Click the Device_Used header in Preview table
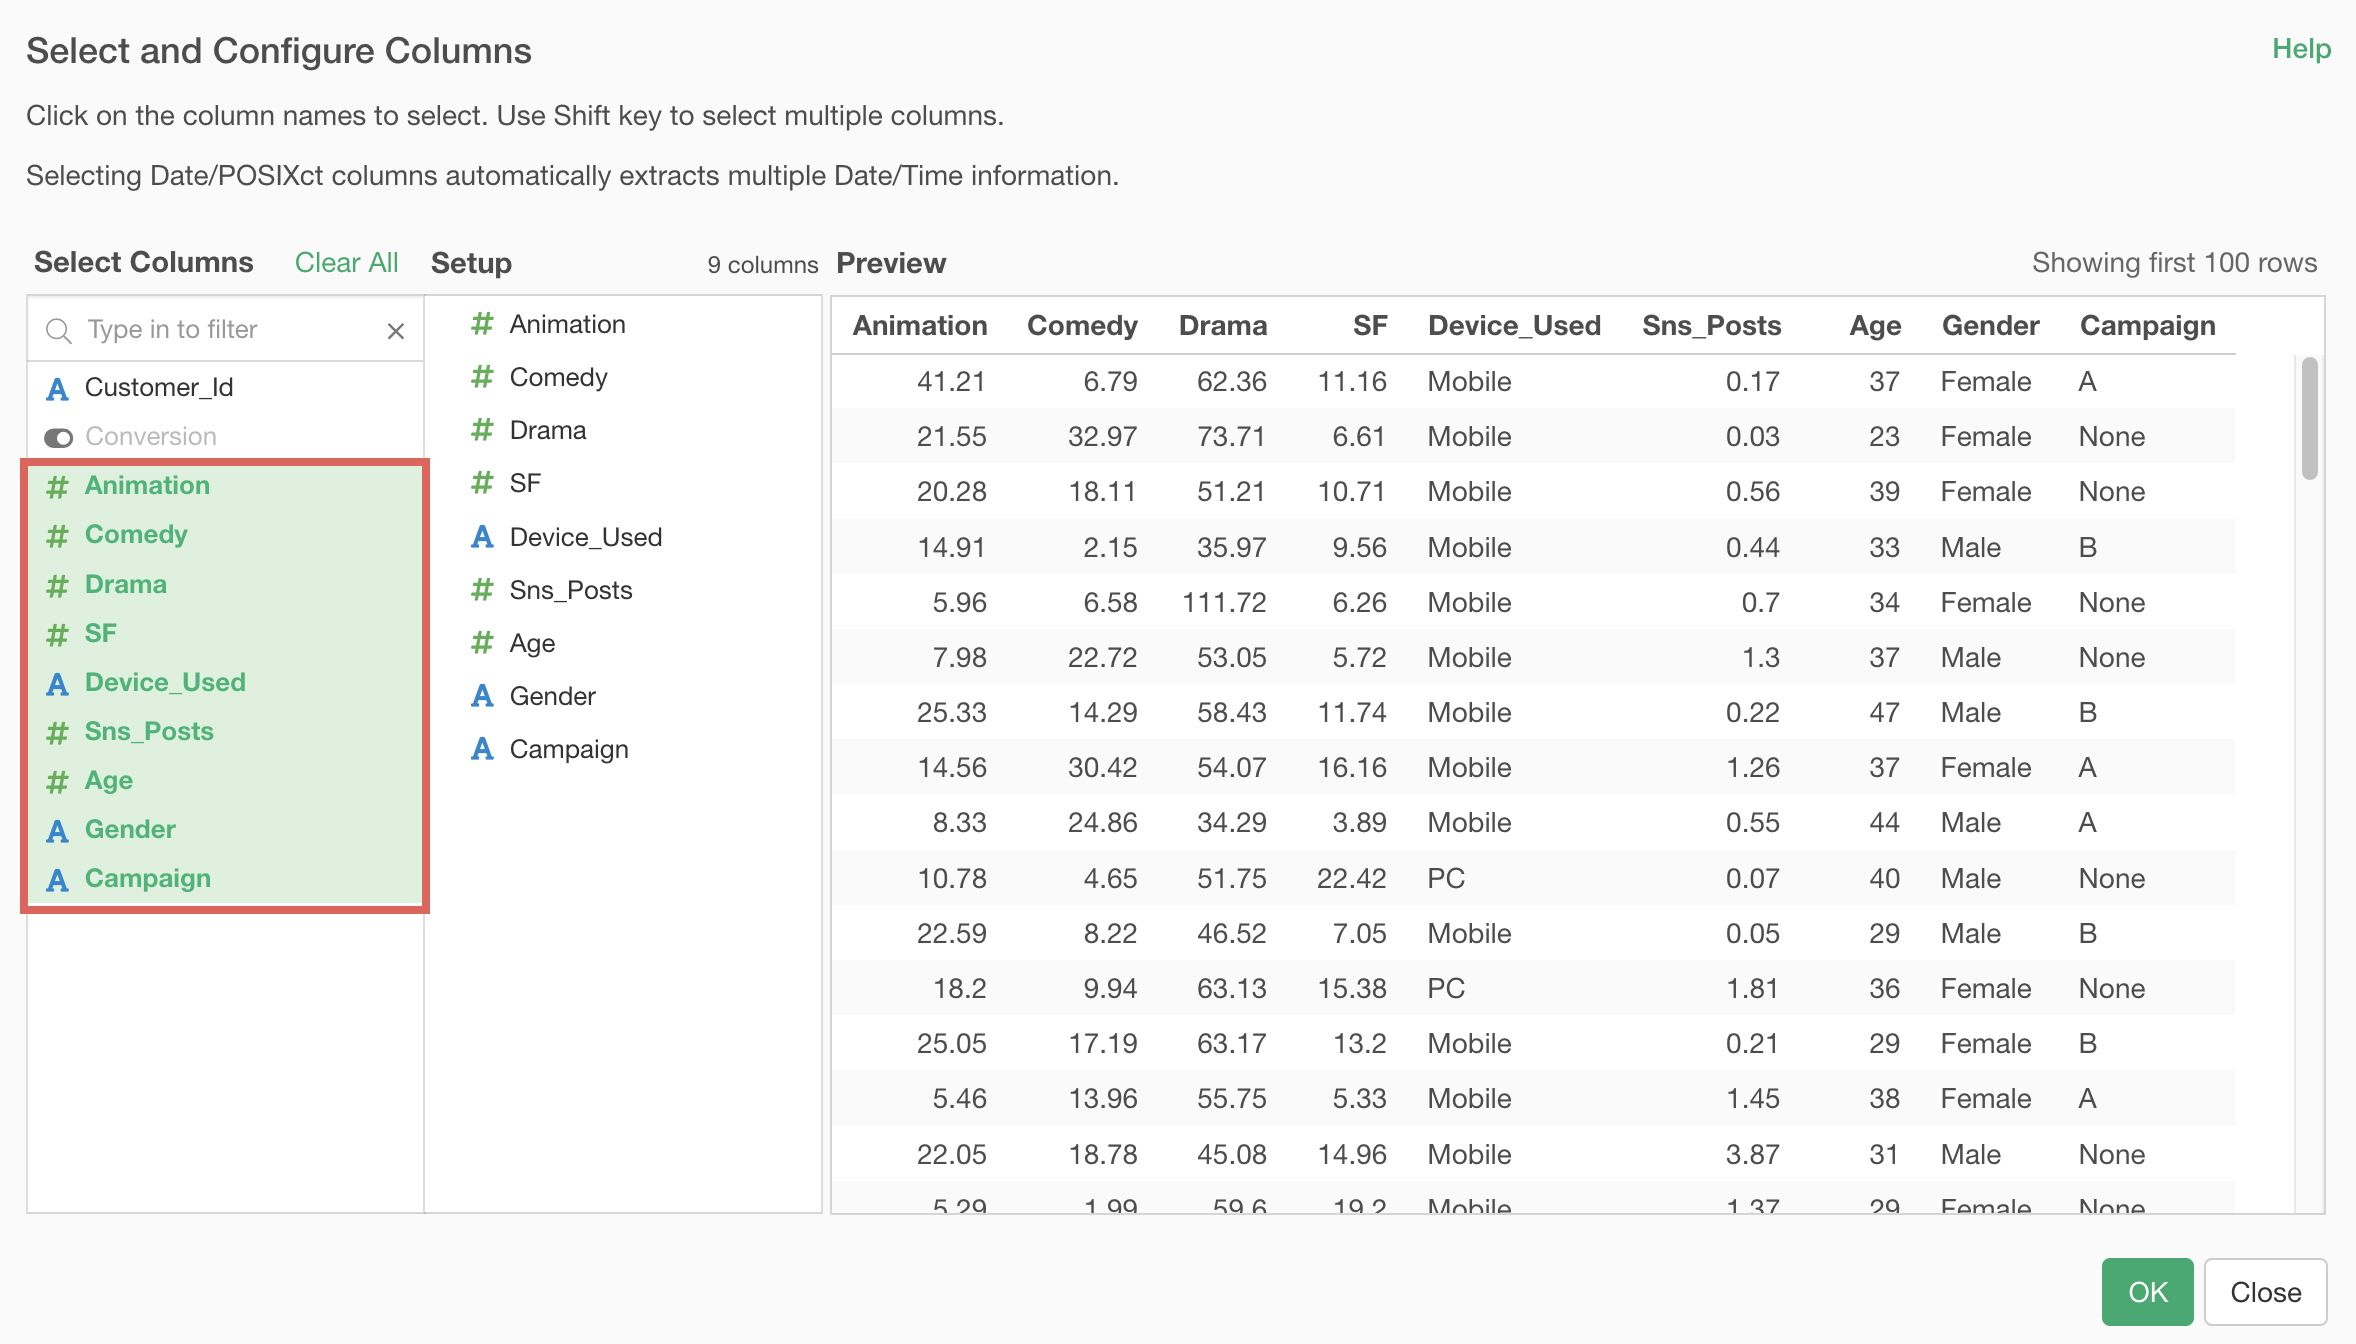 pyautogui.click(x=1514, y=326)
